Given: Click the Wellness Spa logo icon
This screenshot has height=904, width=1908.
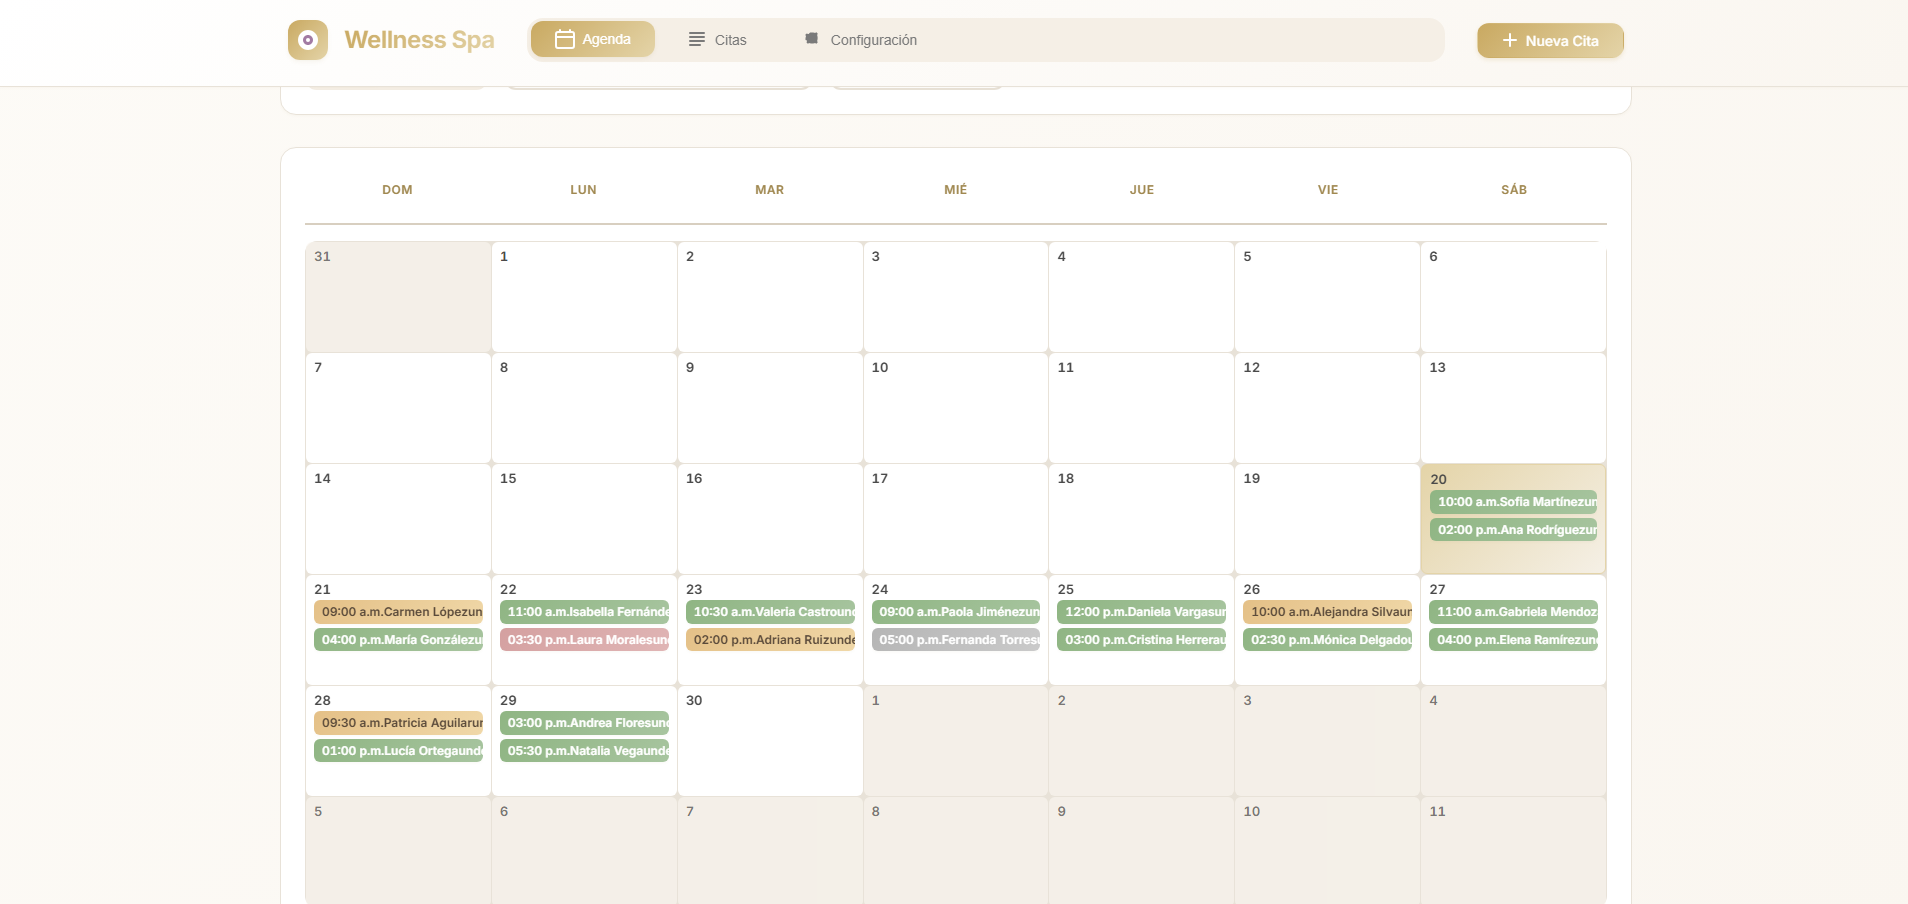Looking at the screenshot, I should (308, 40).
